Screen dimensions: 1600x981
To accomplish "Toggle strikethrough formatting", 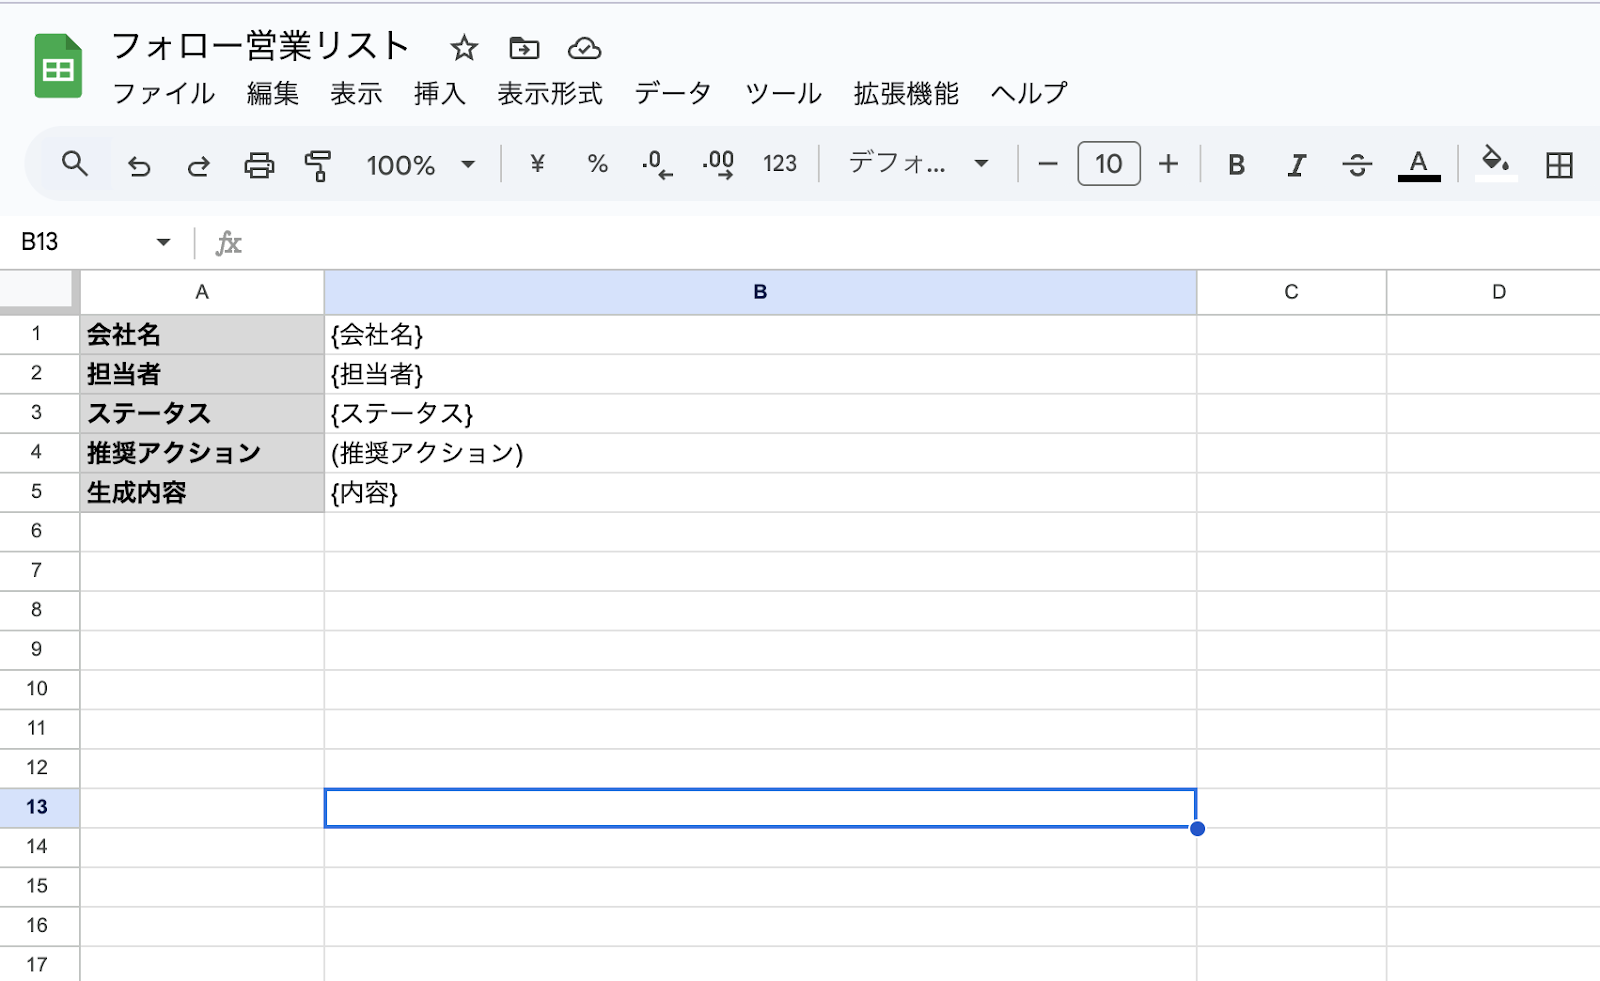I will [1357, 165].
